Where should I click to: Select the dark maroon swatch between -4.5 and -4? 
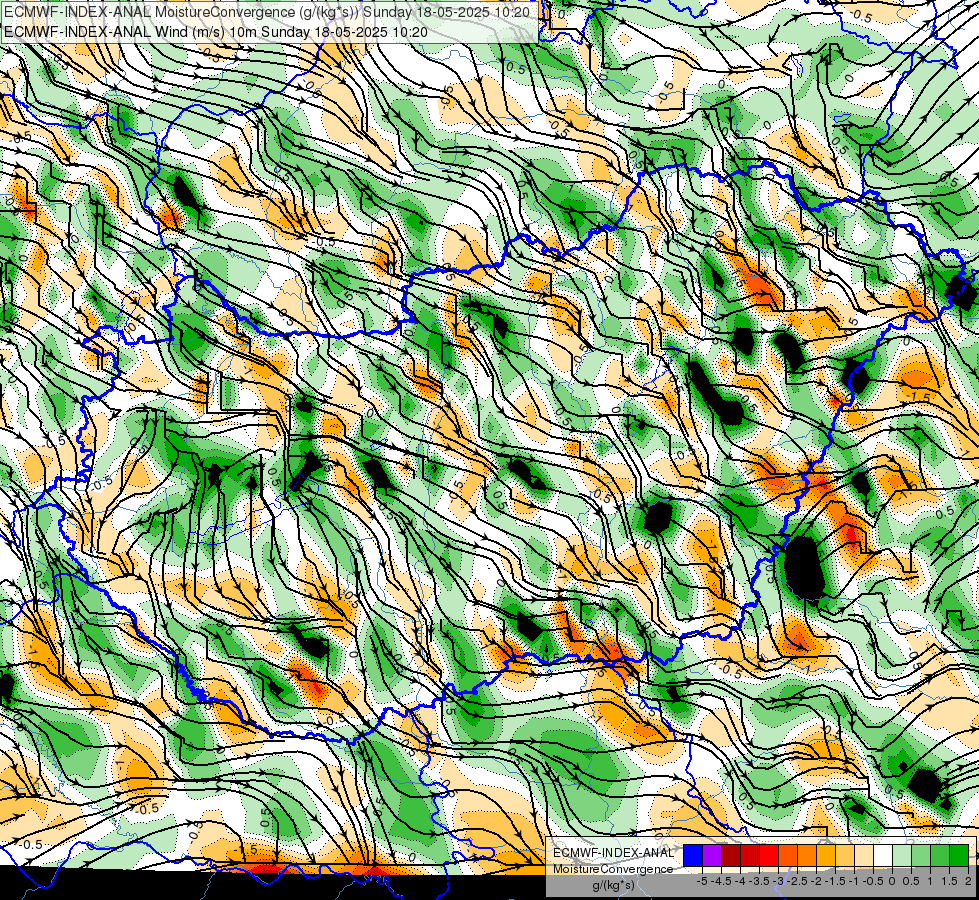731,856
